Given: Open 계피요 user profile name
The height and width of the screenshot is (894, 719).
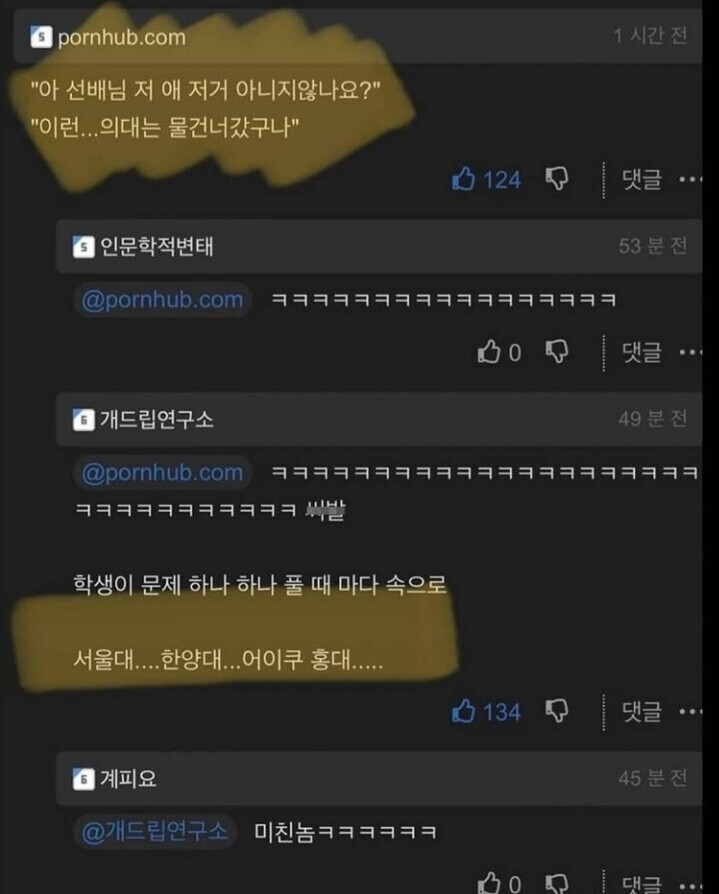Looking at the screenshot, I should [128, 779].
